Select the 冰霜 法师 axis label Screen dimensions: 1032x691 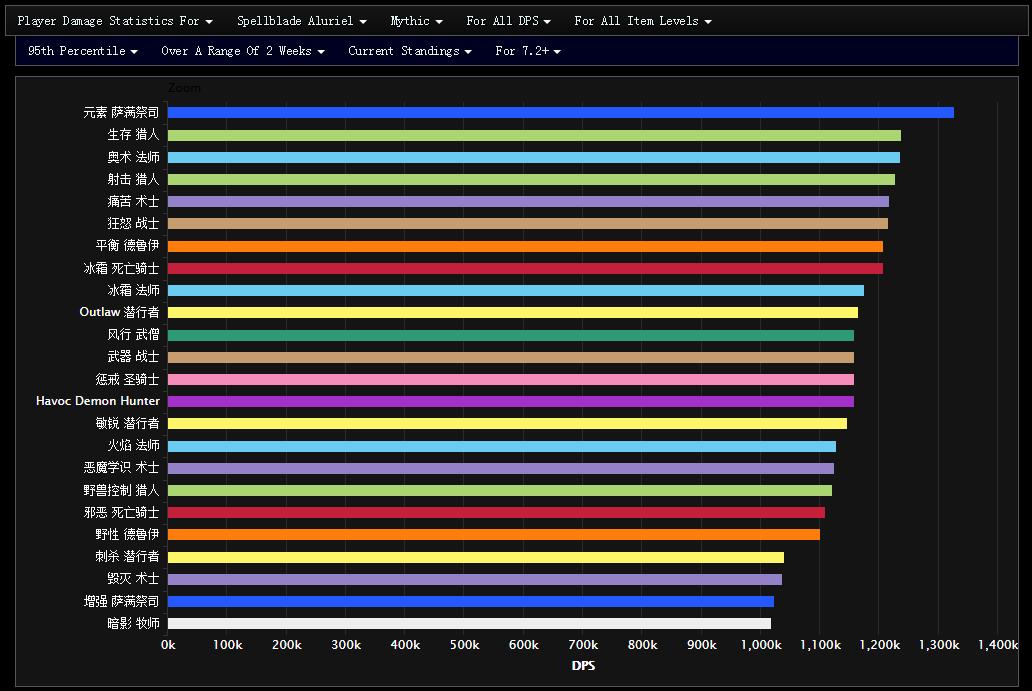pyautogui.click(x=134, y=290)
